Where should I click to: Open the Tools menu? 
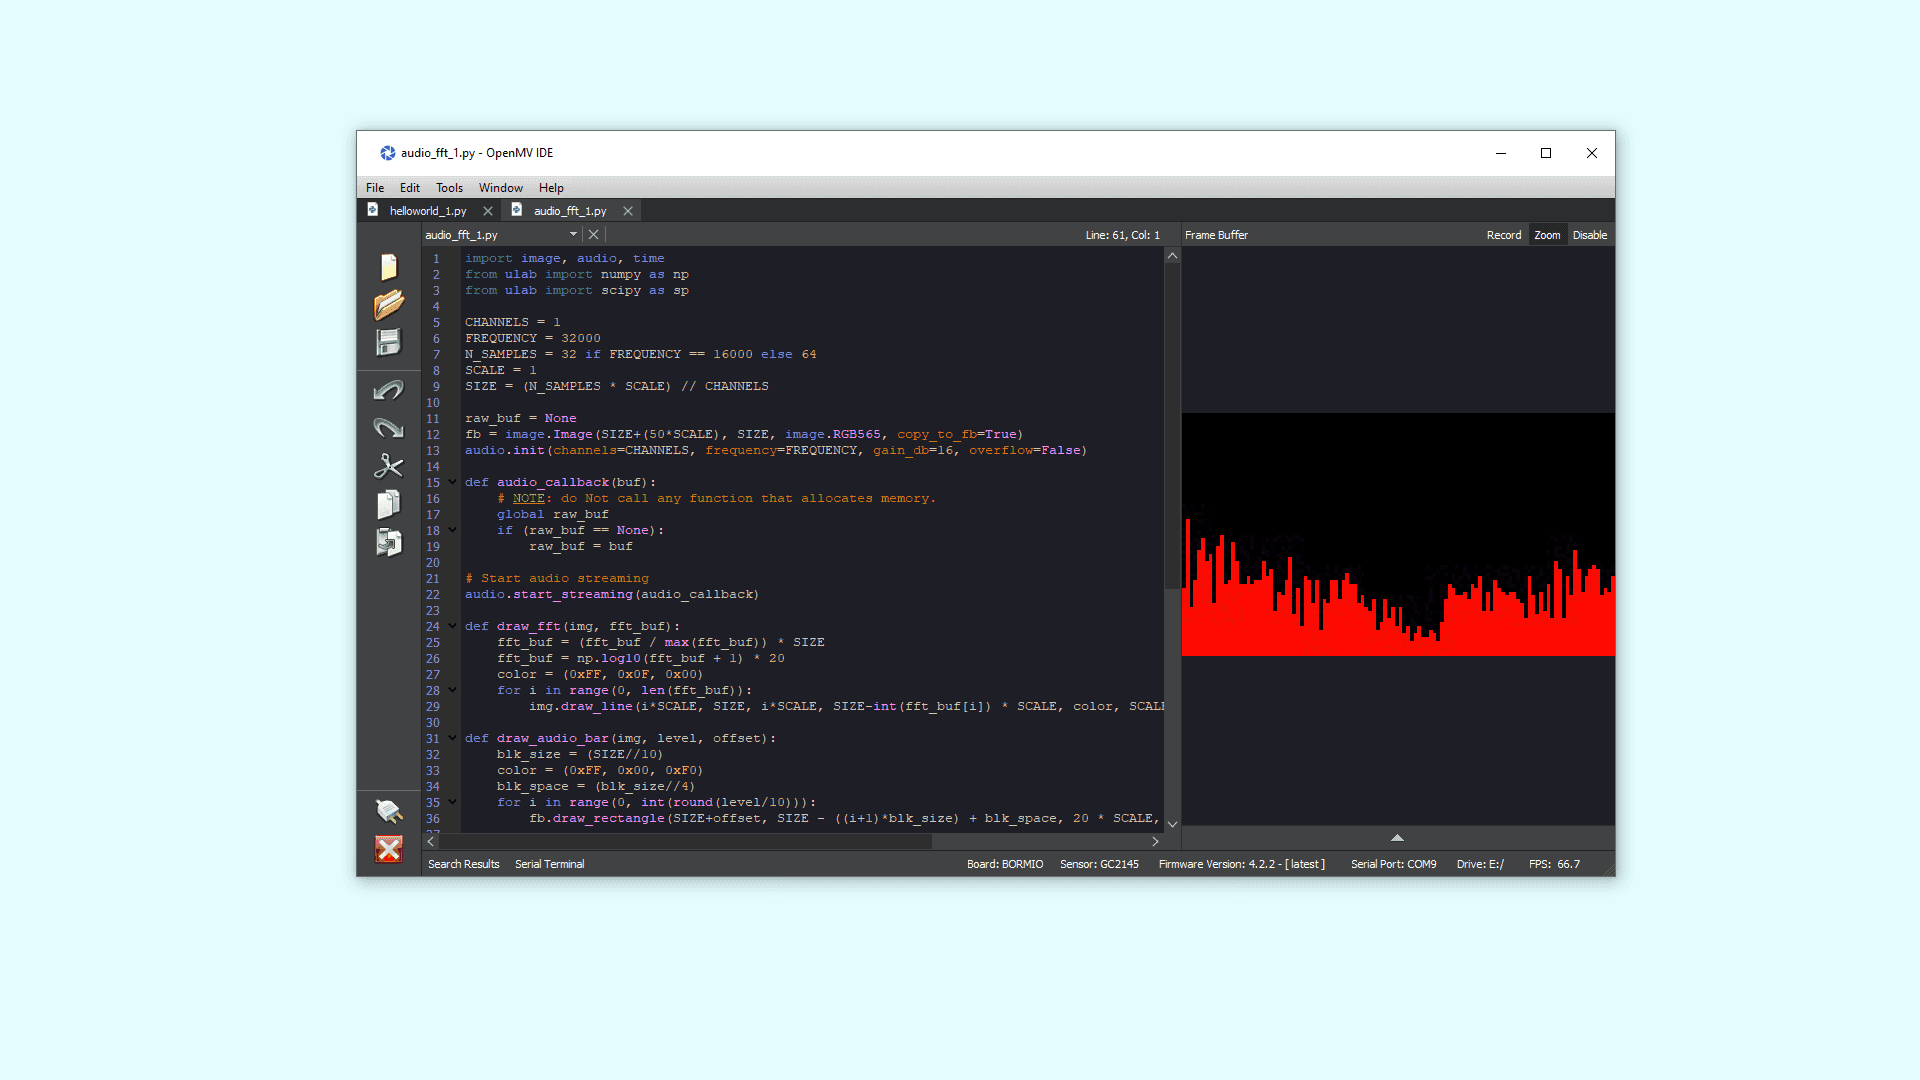point(449,188)
